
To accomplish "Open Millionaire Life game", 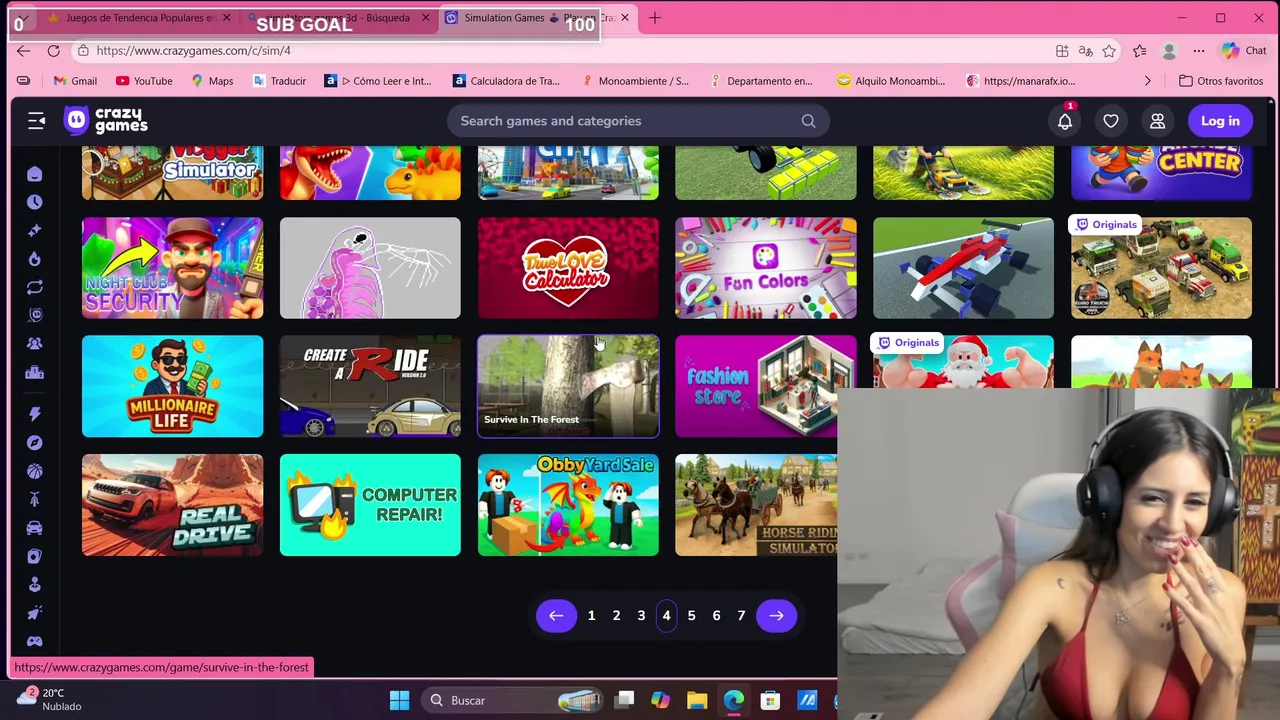I will pyautogui.click(x=172, y=386).
